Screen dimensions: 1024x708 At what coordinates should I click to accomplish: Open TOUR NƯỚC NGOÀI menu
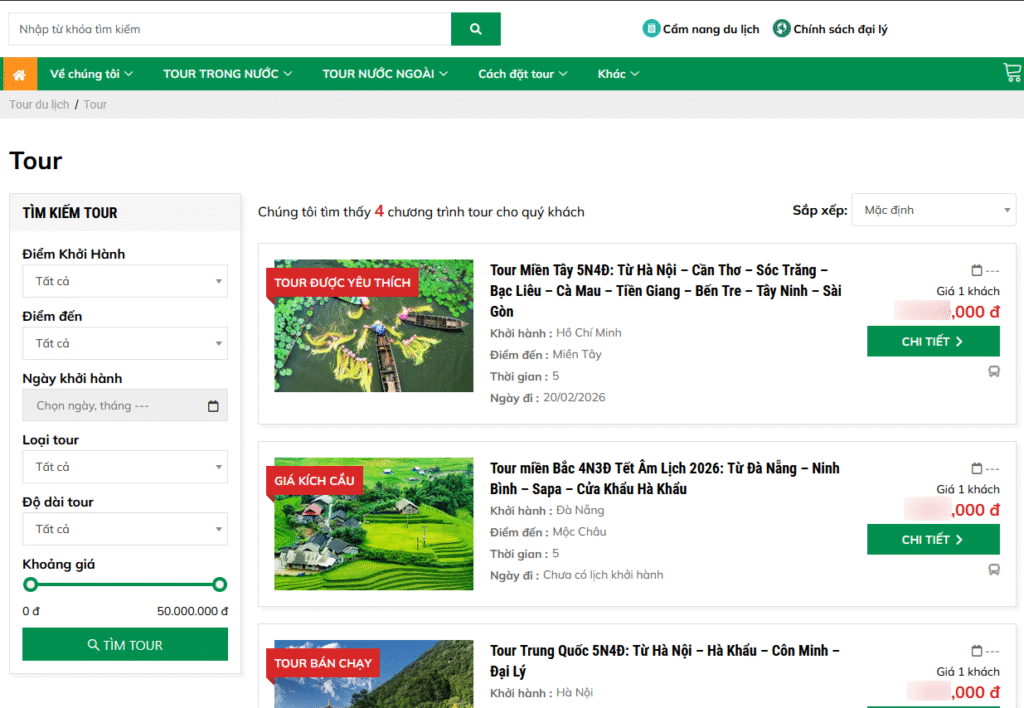pos(384,74)
